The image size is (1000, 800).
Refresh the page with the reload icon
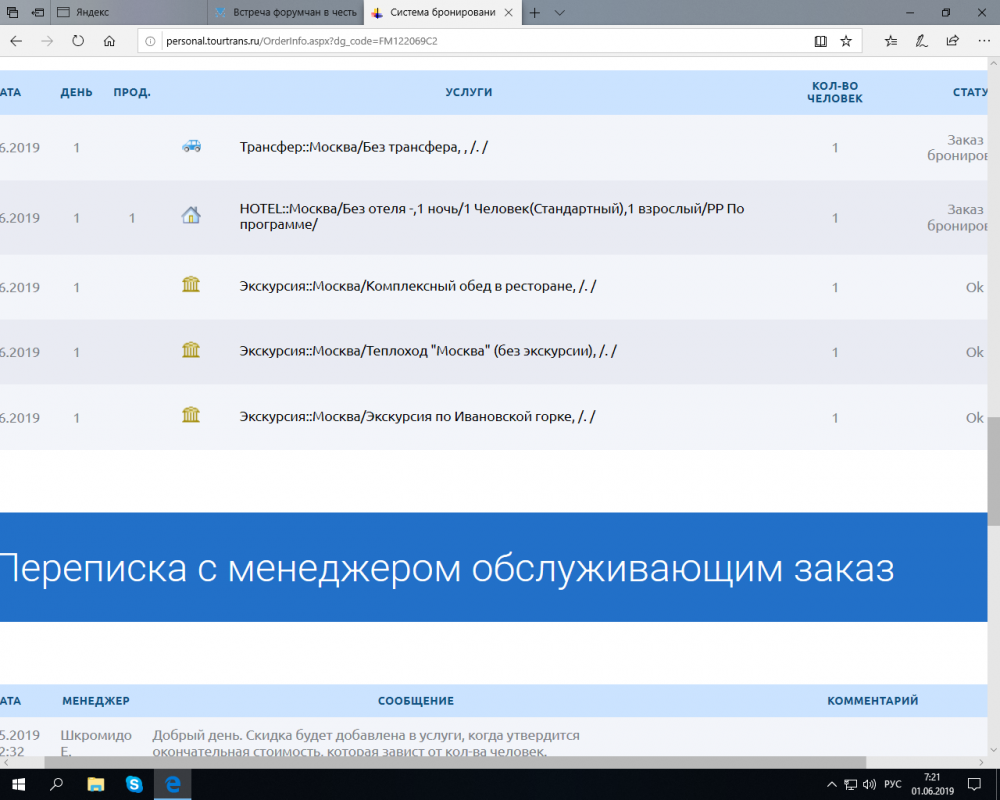point(78,41)
